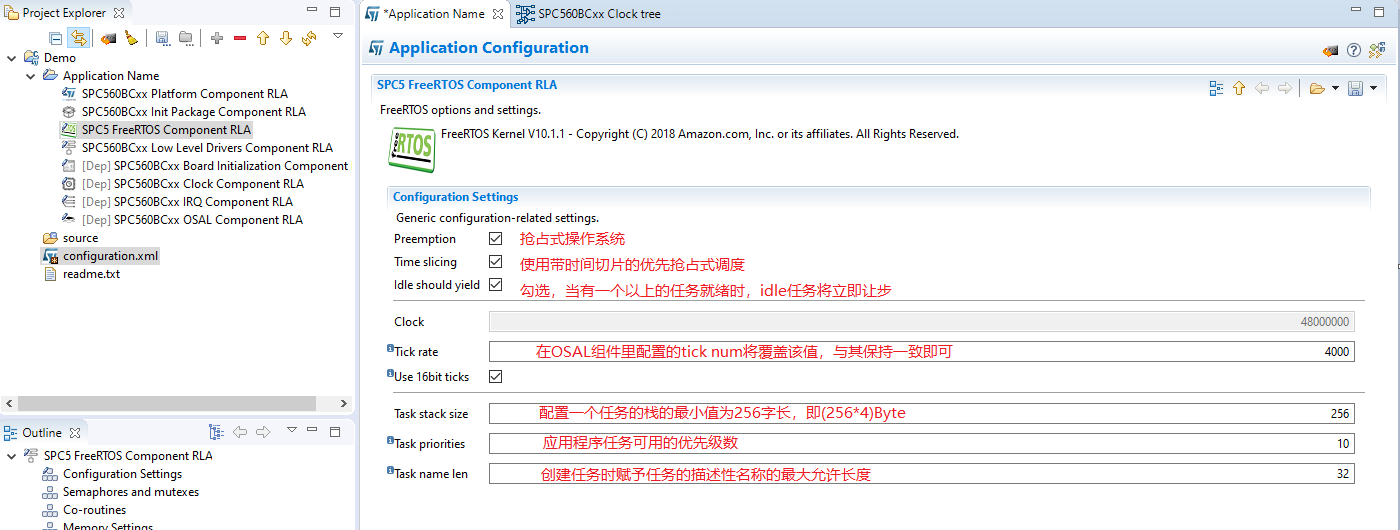
Task: Move component down arrow in Project Explorer
Action: [286, 38]
